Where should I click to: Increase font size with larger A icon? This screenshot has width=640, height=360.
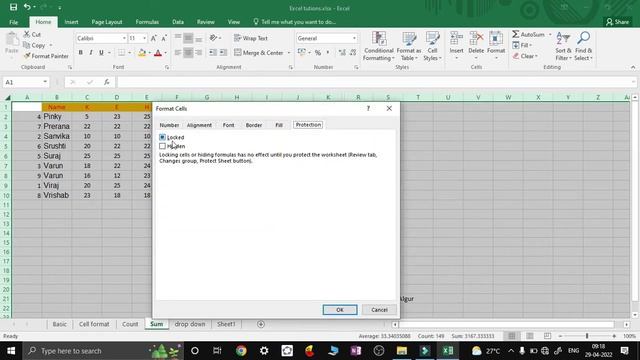click(x=153, y=38)
